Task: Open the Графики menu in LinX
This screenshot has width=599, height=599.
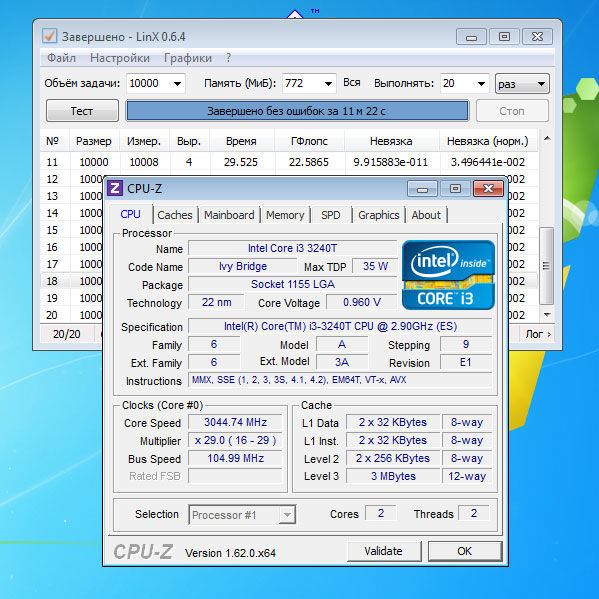Action: pos(188,58)
